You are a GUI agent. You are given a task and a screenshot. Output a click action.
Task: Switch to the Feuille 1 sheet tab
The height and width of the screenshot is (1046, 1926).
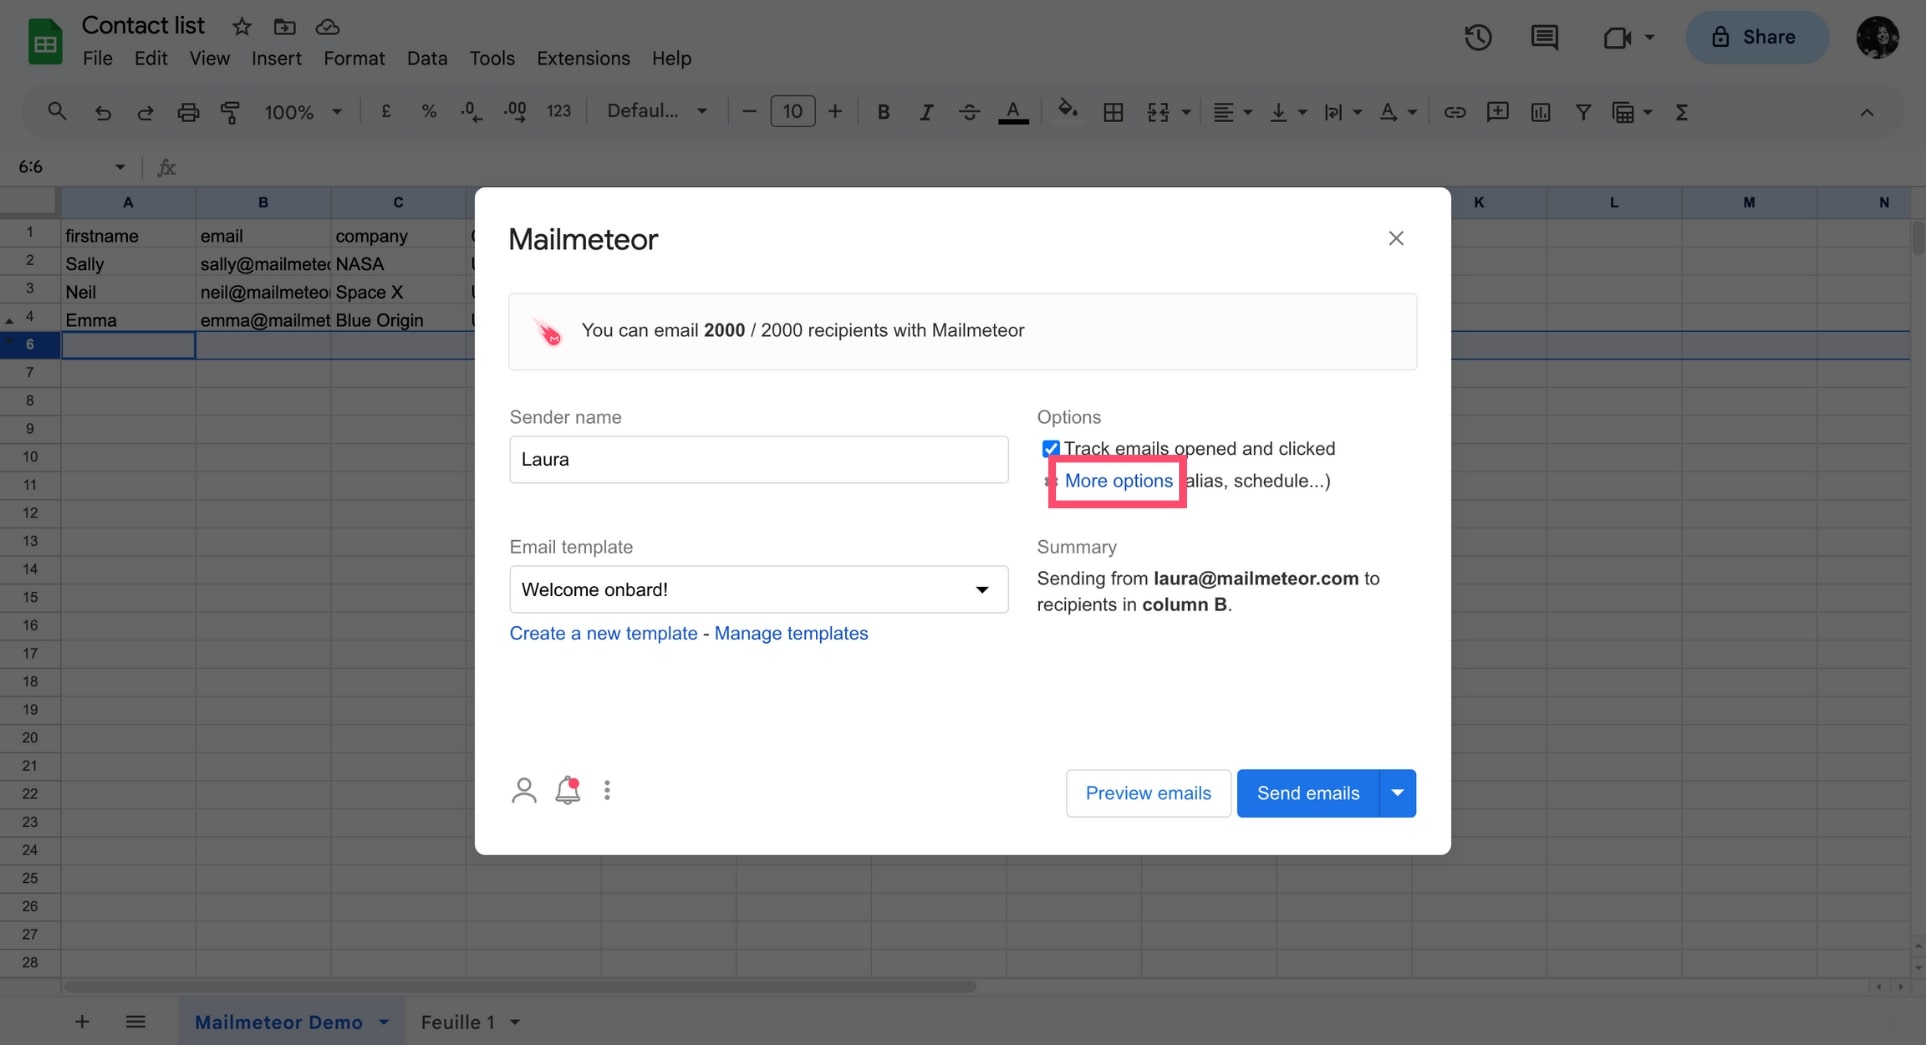pos(458,1022)
